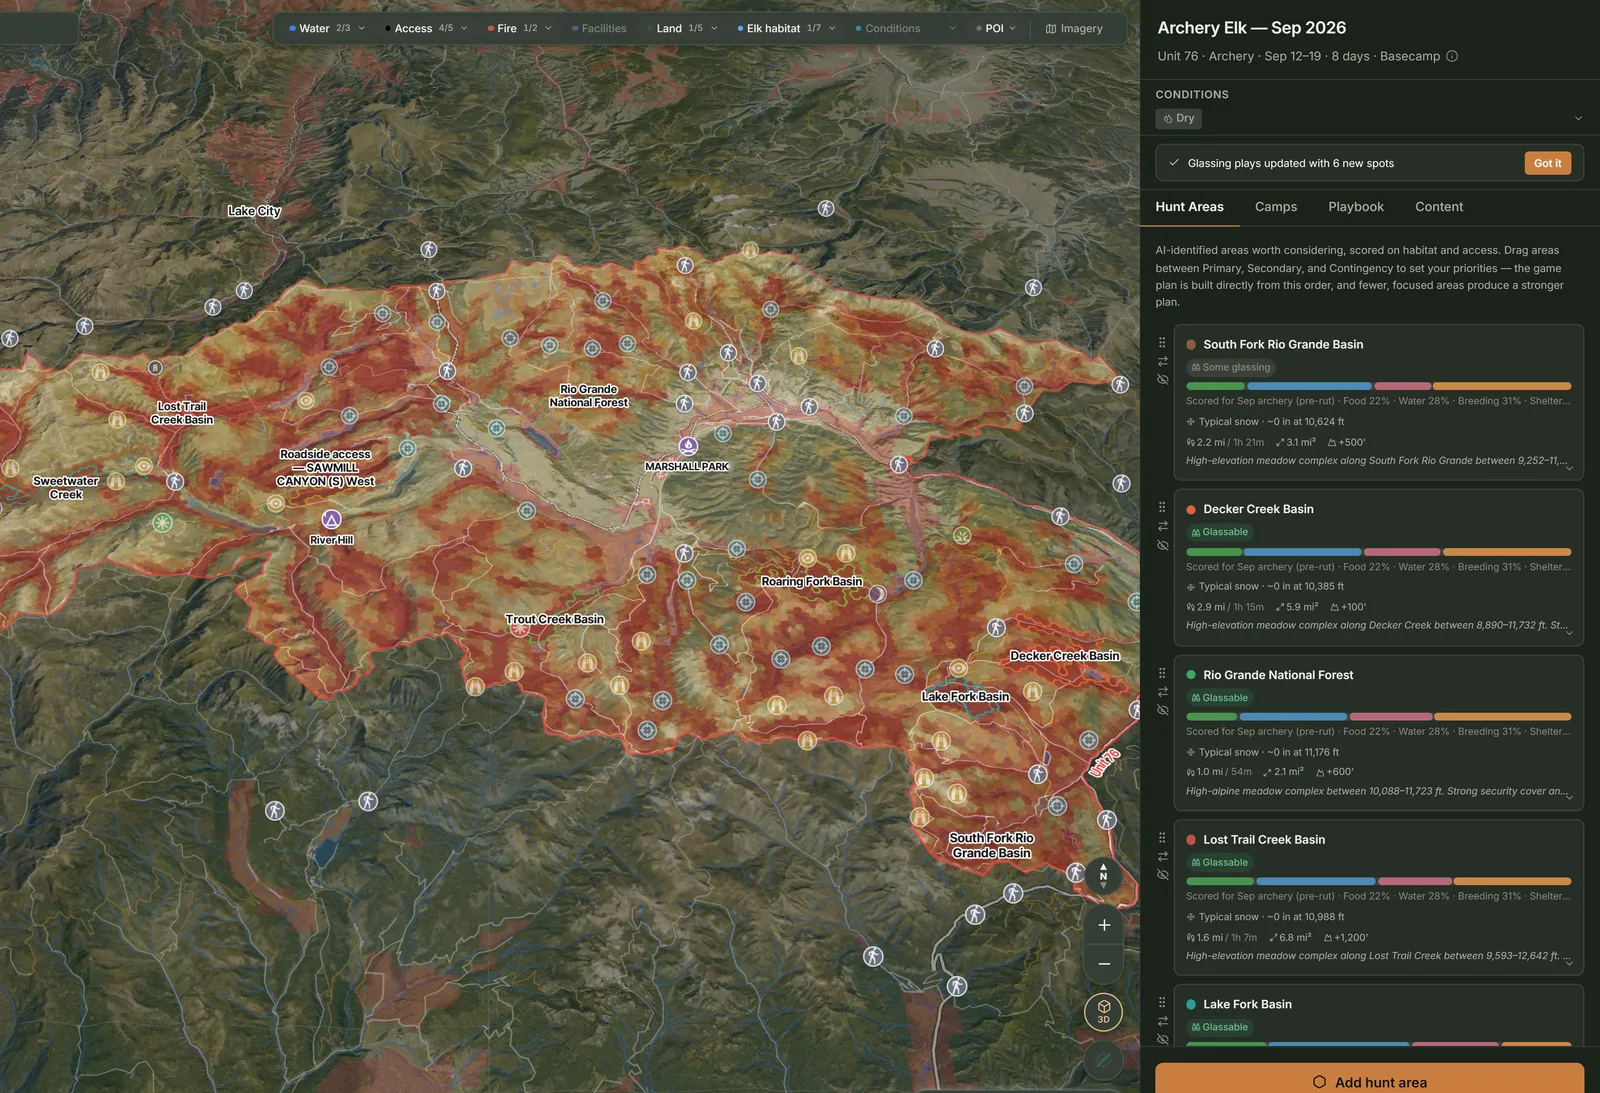Grab the drag handle for South Fork Rio Grande Basin
The image size is (1600, 1093).
(x=1162, y=342)
